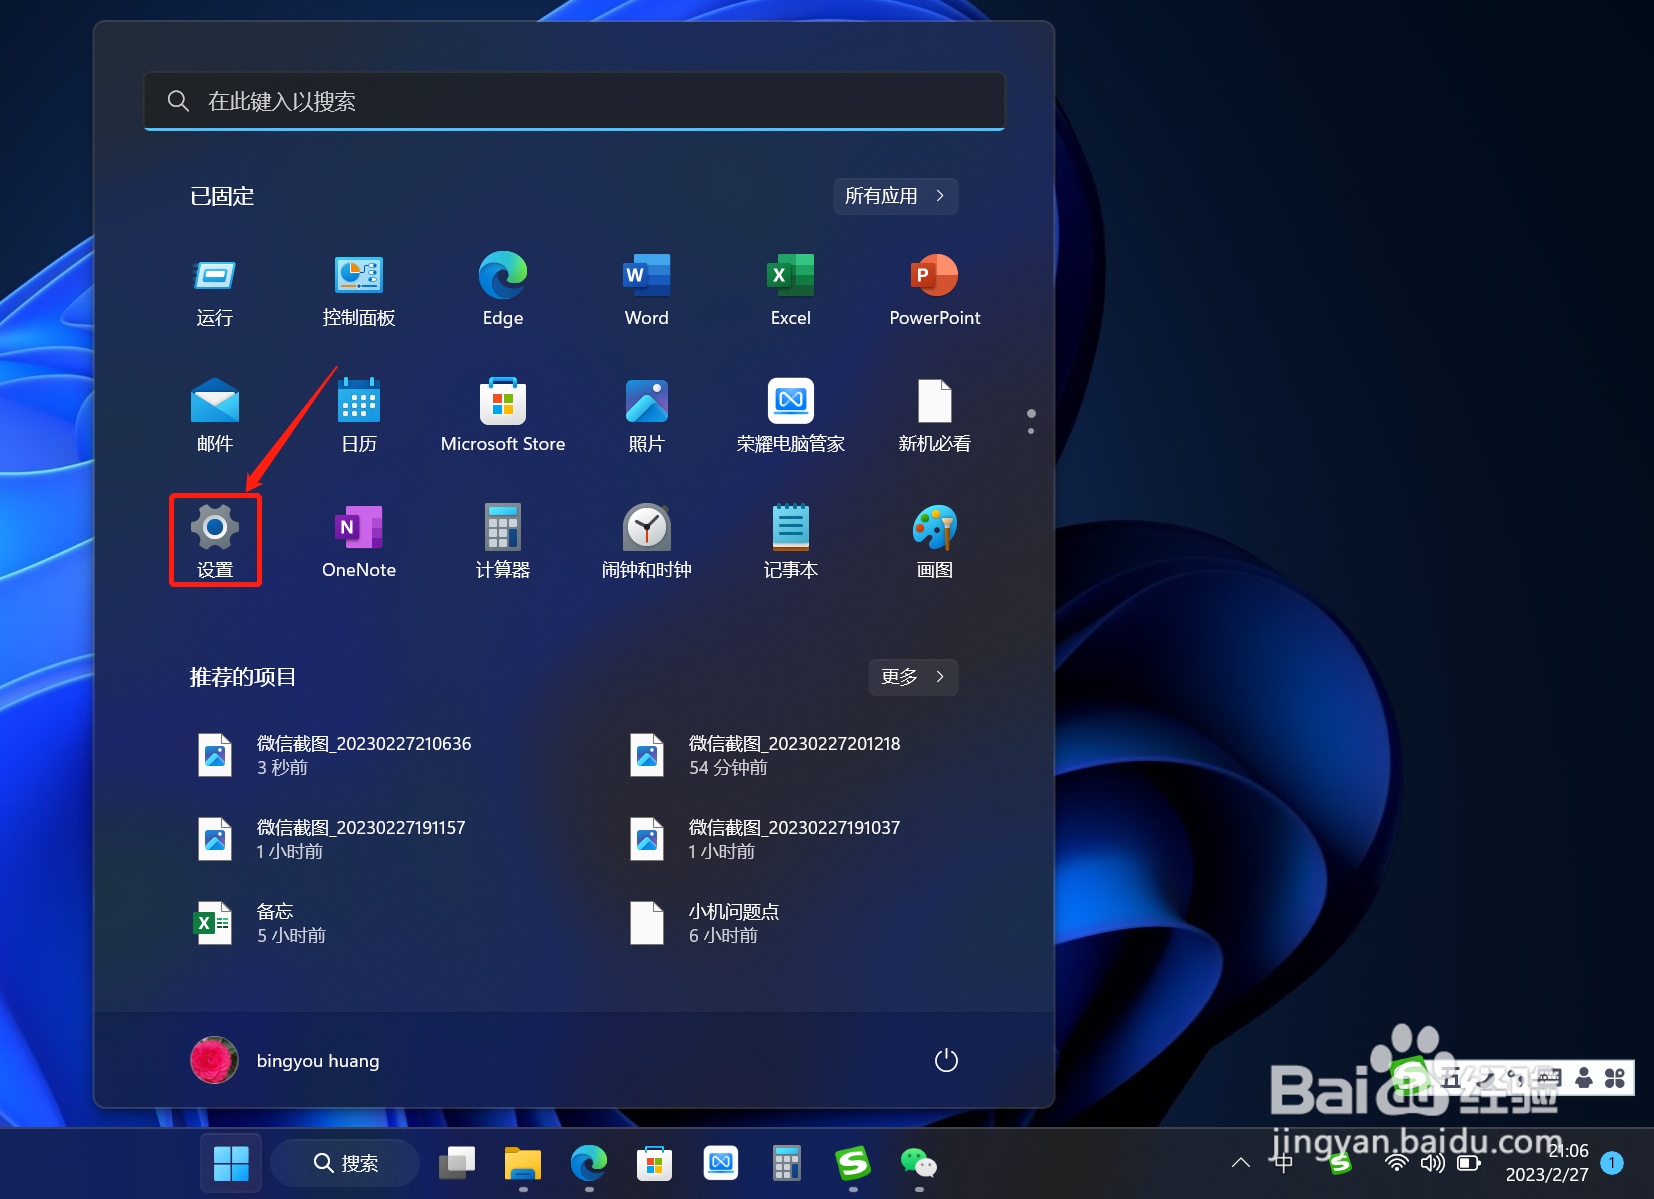The height and width of the screenshot is (1199, 1654).
Task: Open the 运行 (Run) pinned app
Action: click(x=215, y=291)
